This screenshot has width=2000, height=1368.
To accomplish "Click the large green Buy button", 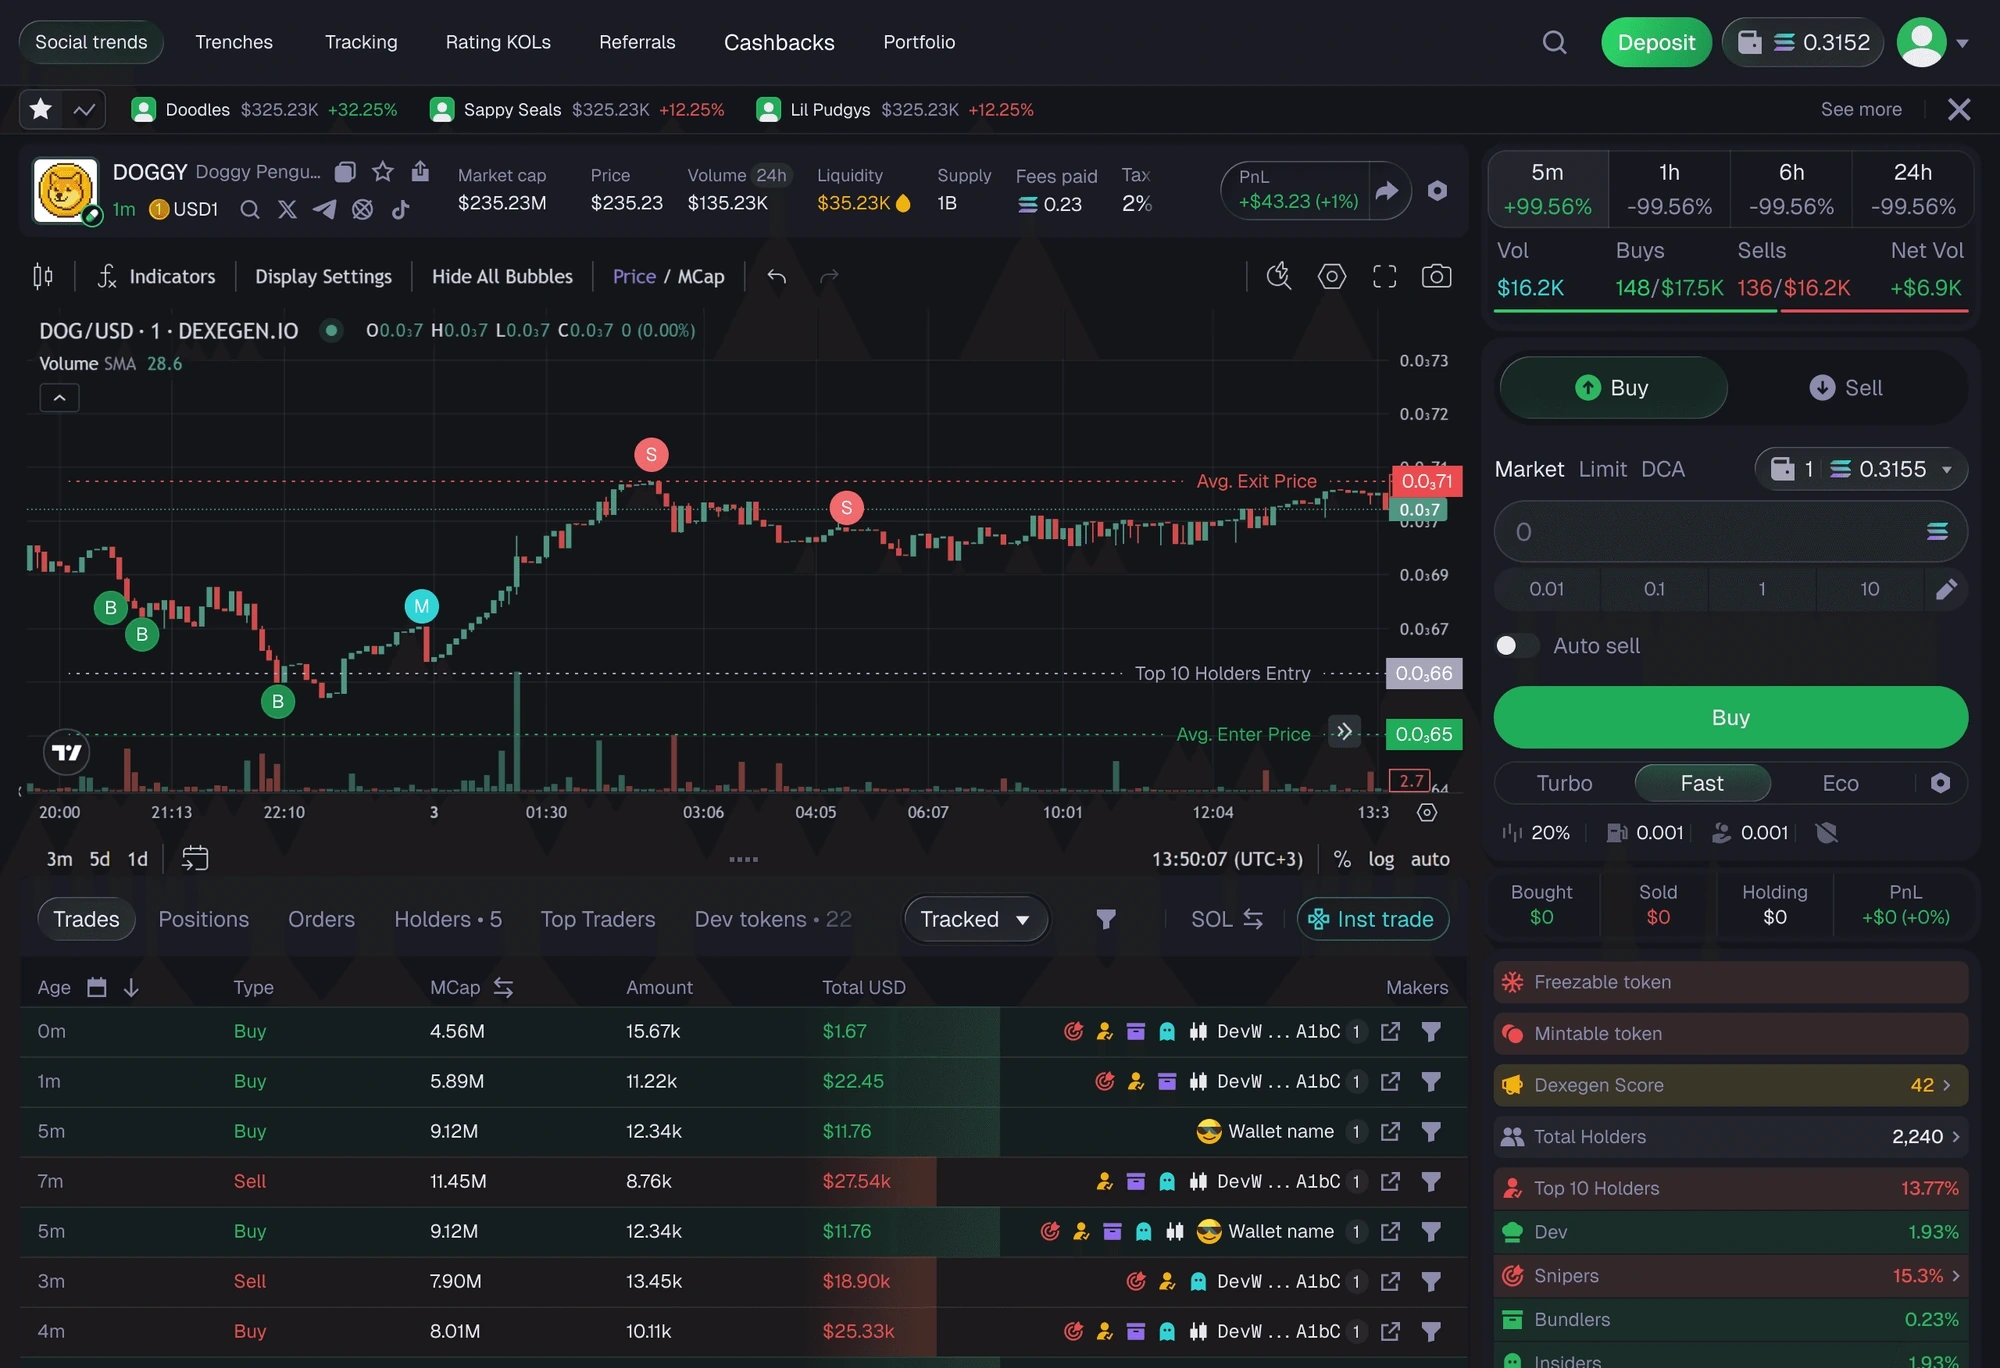I will click(1731, 717).
